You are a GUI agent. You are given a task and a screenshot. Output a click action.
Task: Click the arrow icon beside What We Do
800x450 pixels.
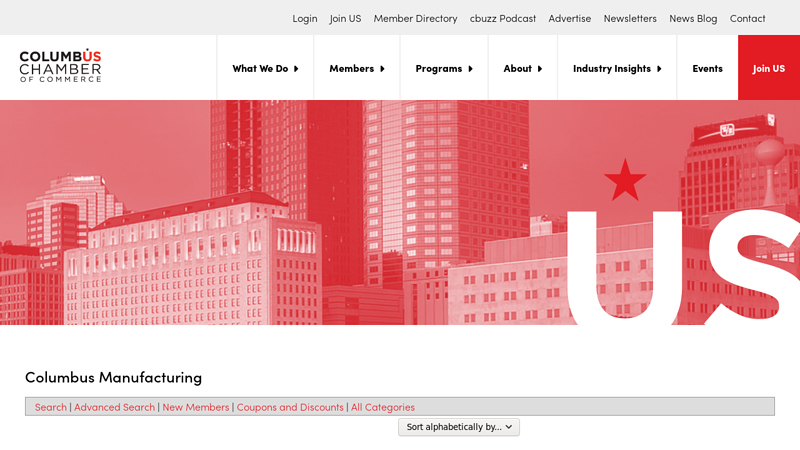[296, 69]
